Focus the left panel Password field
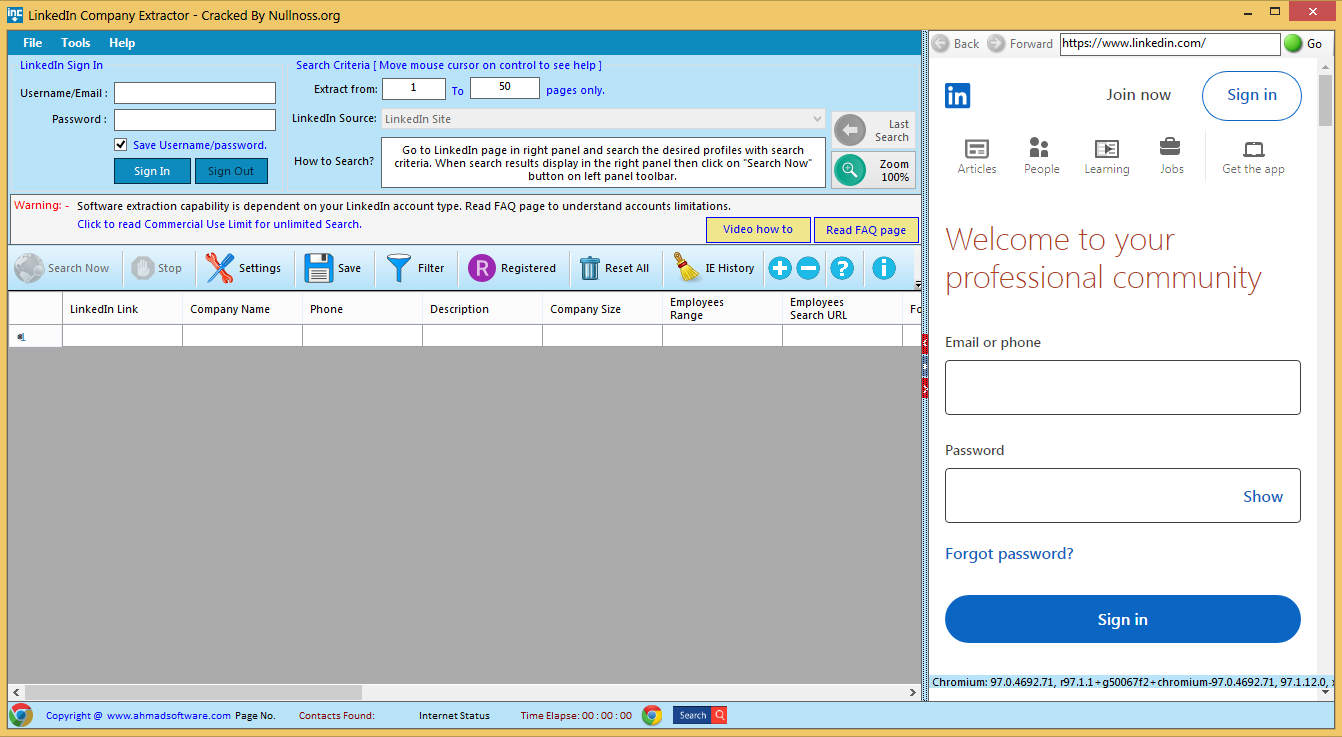Screen dimensions: 1342x737 (x=195, y=120)
